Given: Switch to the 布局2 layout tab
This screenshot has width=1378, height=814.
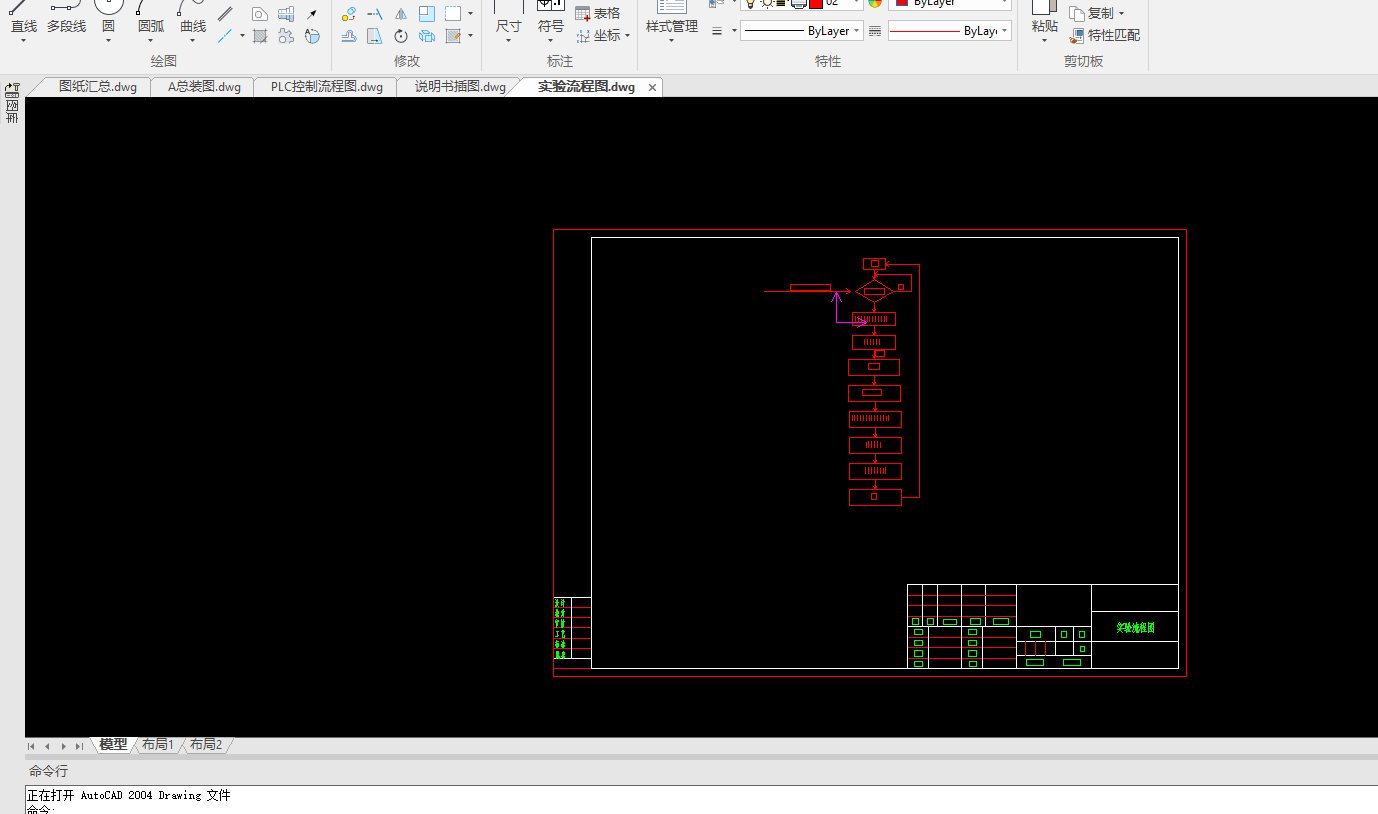Looking at the screenshot, I should 206,744.
